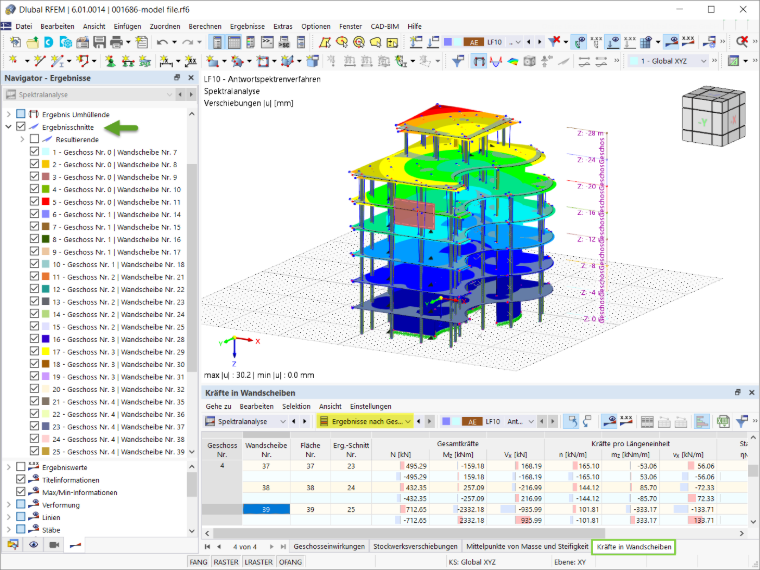Open Mittelpunkte von Masse und Steifigkeit tab

click(527, 546)
